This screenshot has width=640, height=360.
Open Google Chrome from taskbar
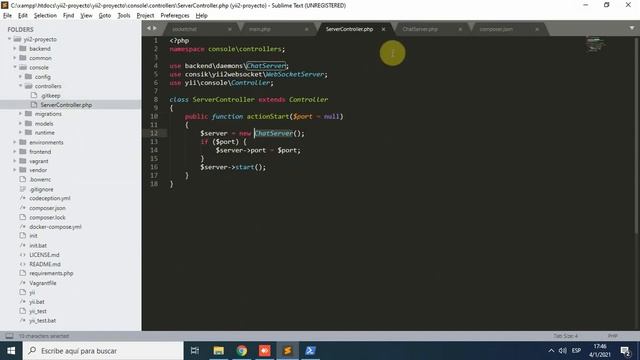pyautogui.click(x=242, y=351)
